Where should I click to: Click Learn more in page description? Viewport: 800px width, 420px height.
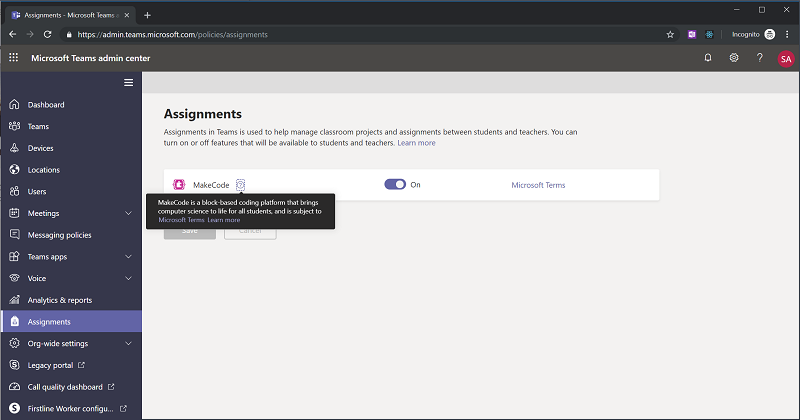pos(416,143)
